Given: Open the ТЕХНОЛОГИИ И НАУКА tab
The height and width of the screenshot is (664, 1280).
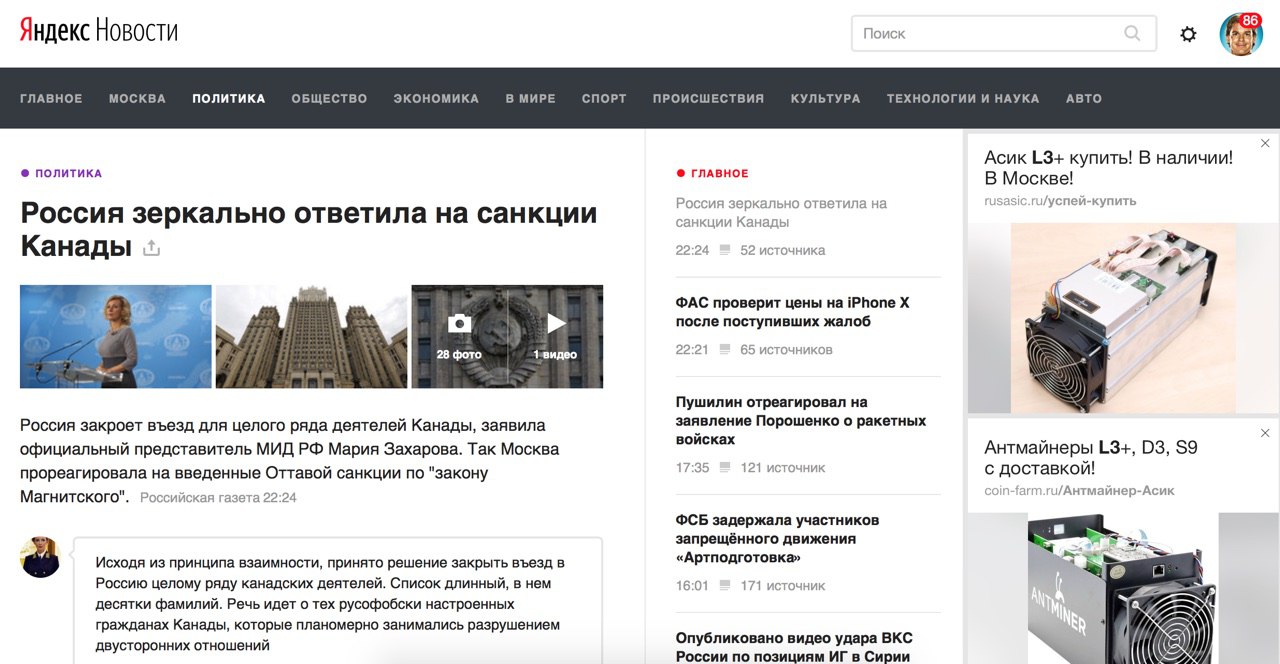Looking at the screenshot, I should [963, 98].
